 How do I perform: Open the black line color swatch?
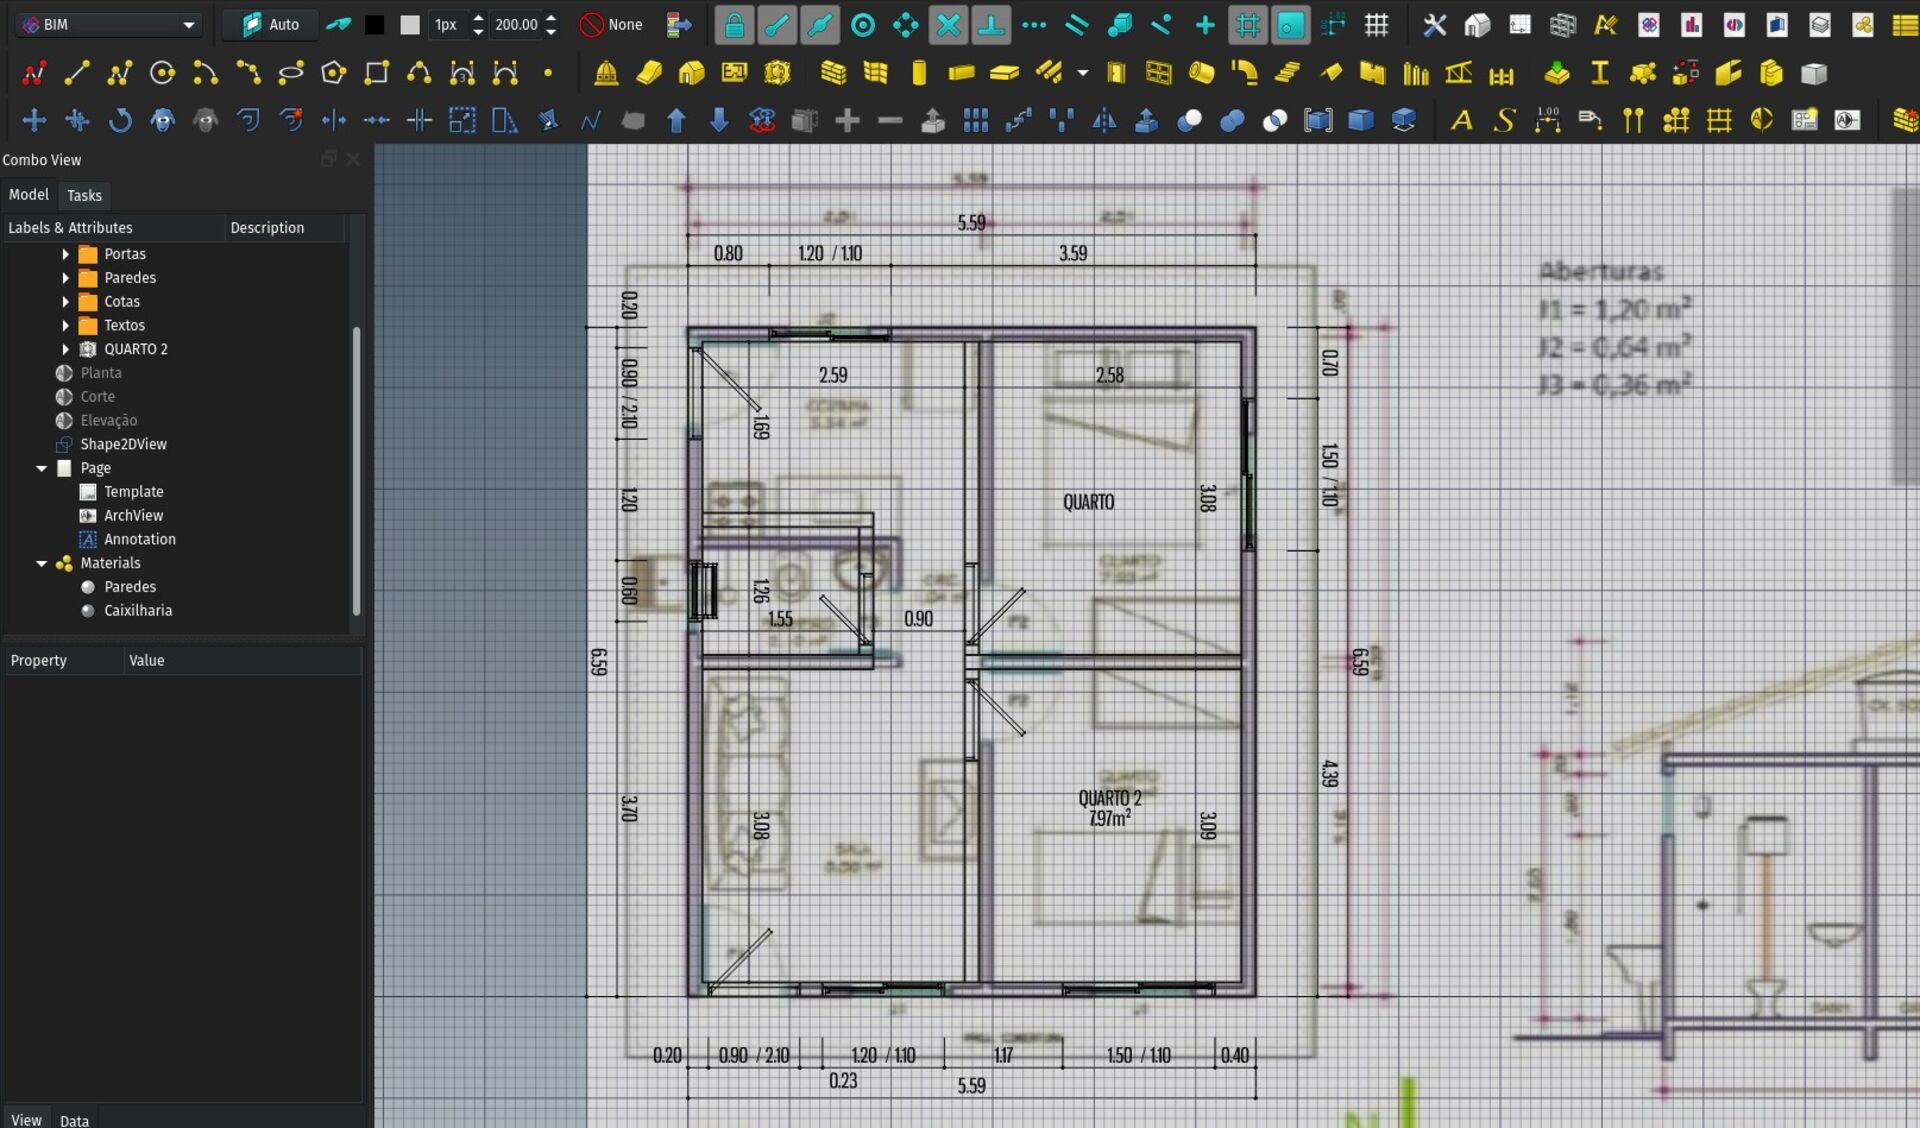click(374, 25)
